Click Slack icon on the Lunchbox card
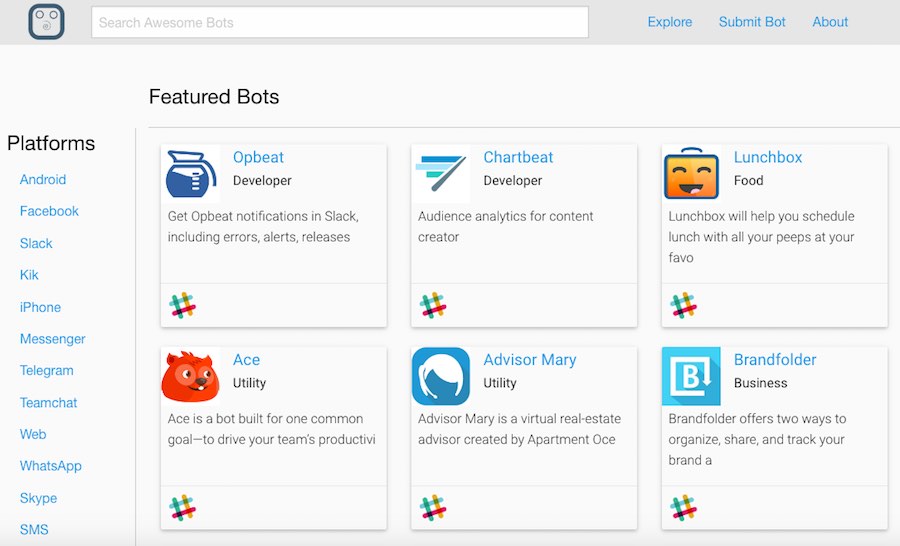 point(684,306)
